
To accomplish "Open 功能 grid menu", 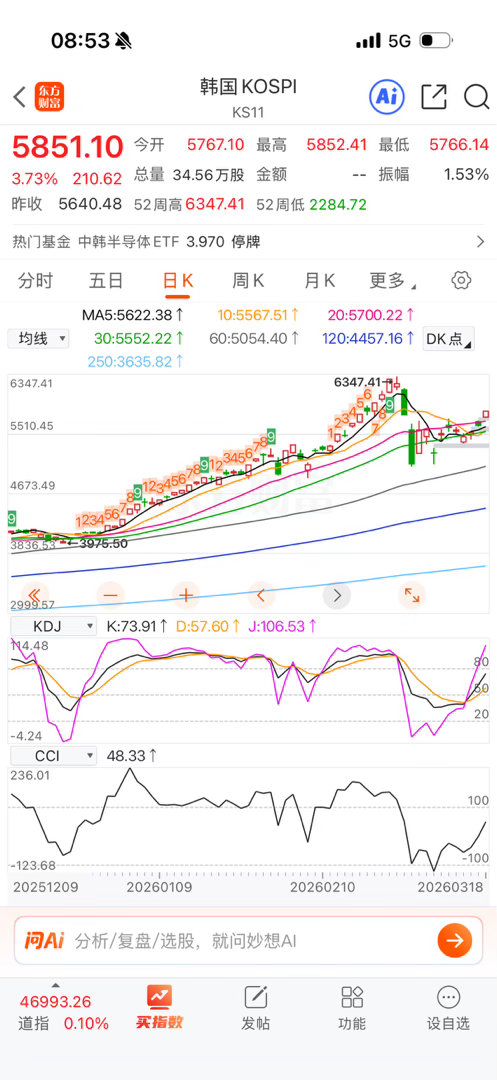I will [x=352, y=1008].
